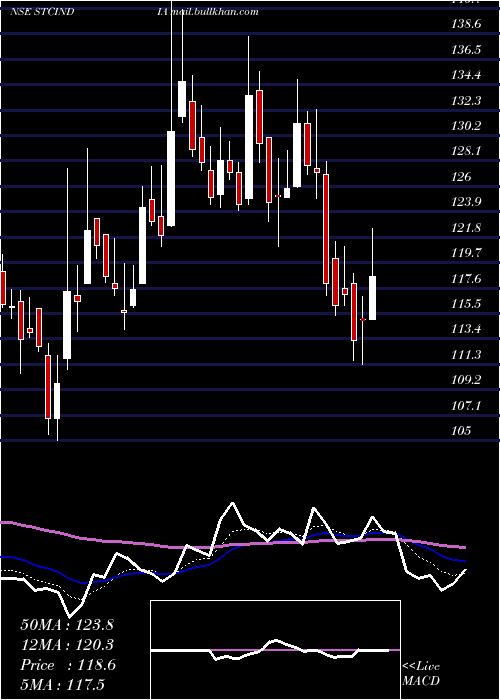Click the 115.5 price axis label
The image size is (500, 700).
(467, 304)
